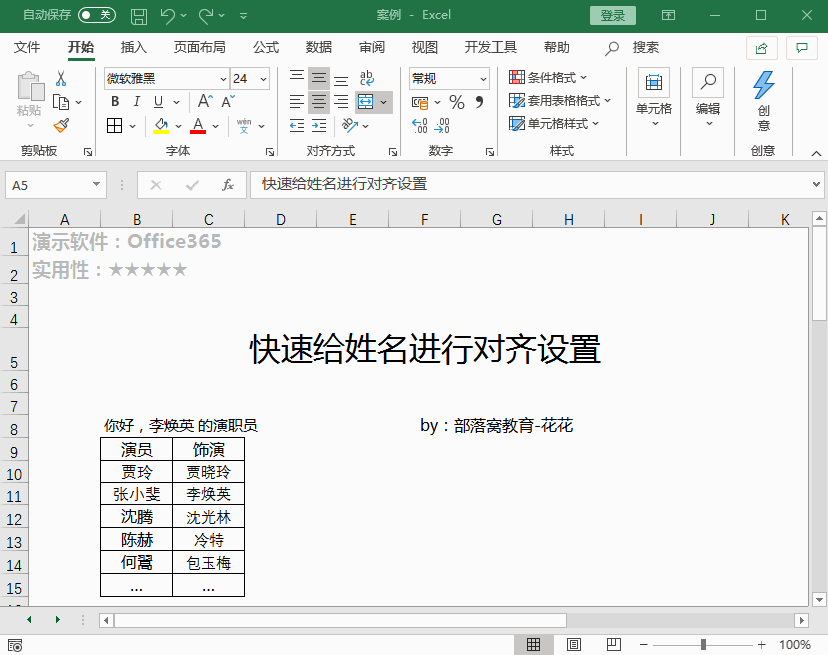Viewport: 828px width, 655px height.
Task: Switch to Page Layout view
Action: (573, 644)
